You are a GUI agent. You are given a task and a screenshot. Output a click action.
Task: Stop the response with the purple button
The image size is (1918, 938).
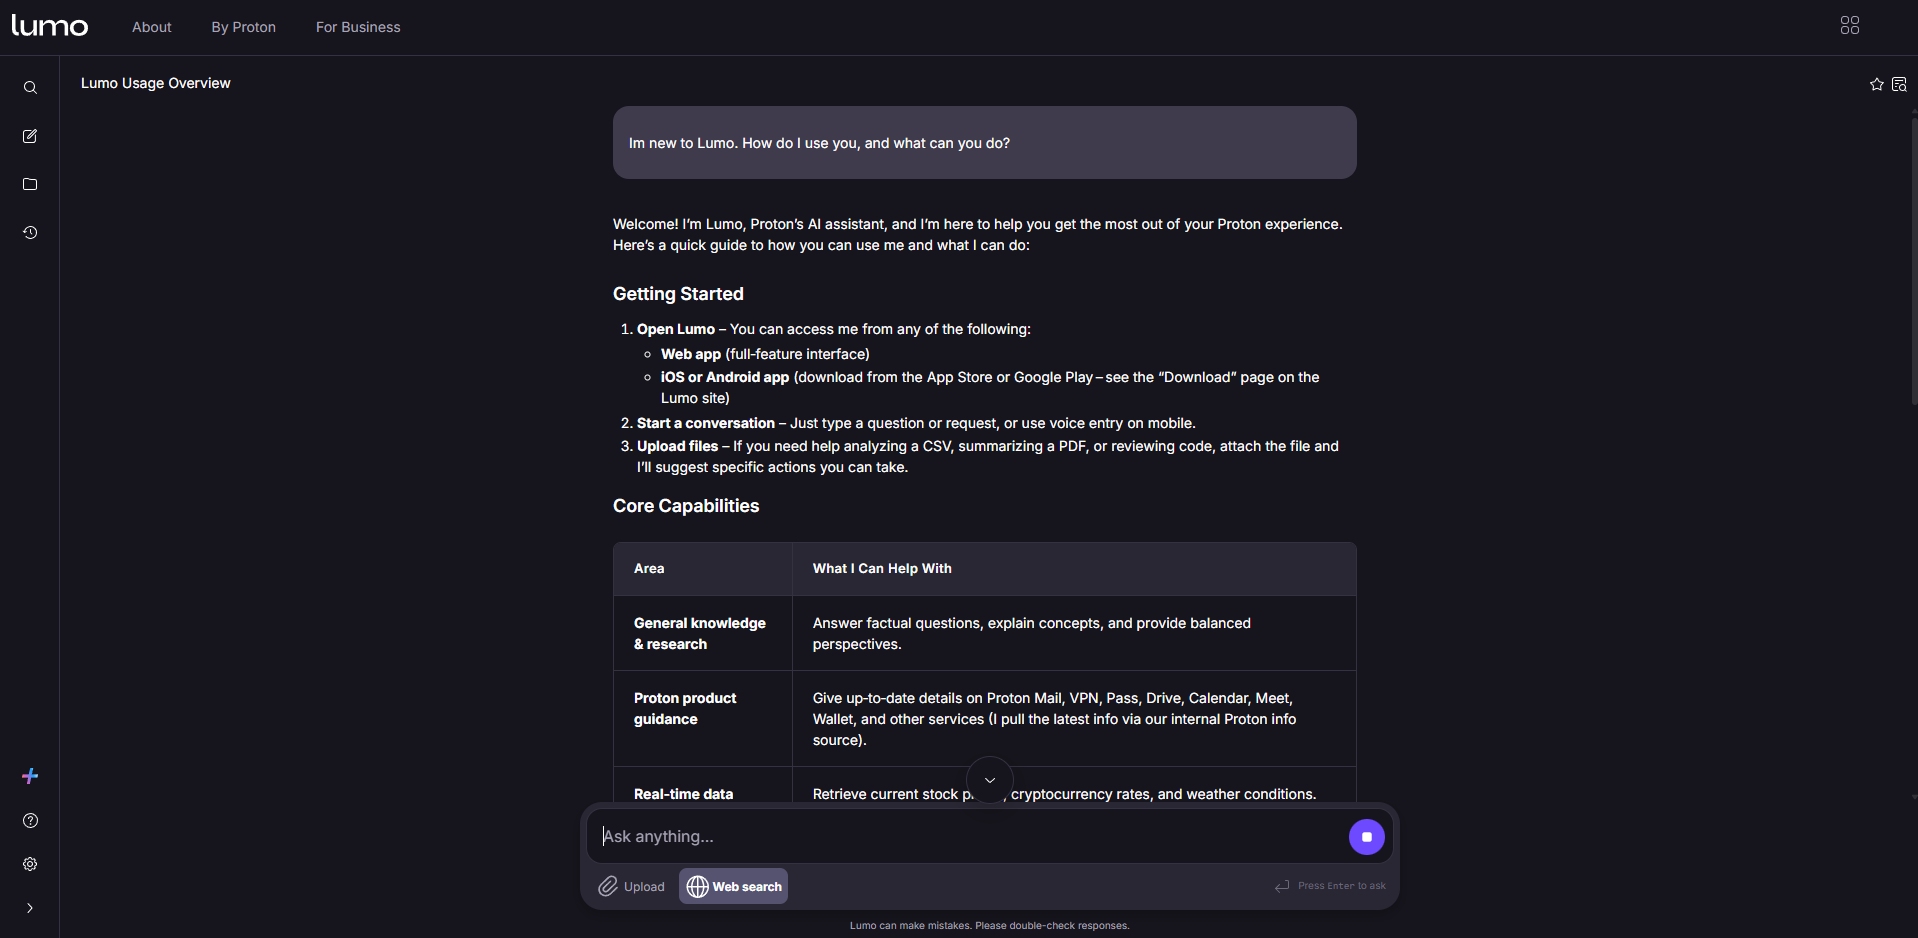click(1366, 837)
